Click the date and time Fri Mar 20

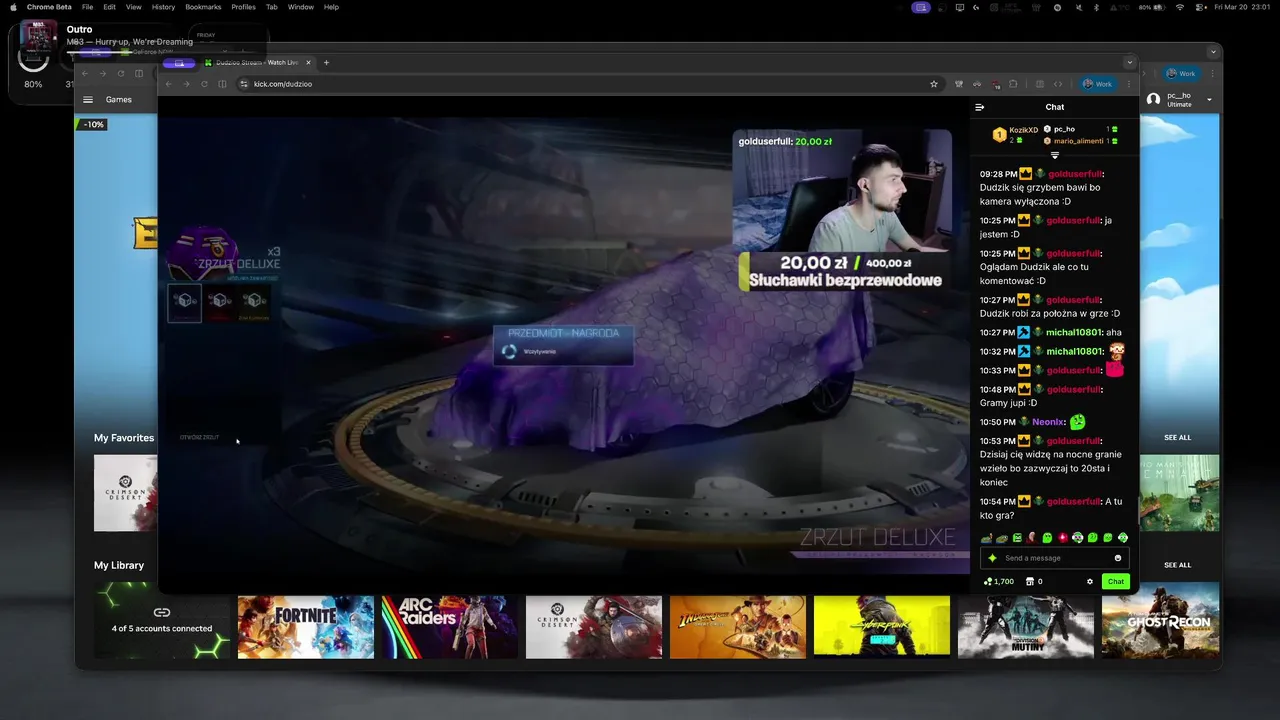[1244, 7]
